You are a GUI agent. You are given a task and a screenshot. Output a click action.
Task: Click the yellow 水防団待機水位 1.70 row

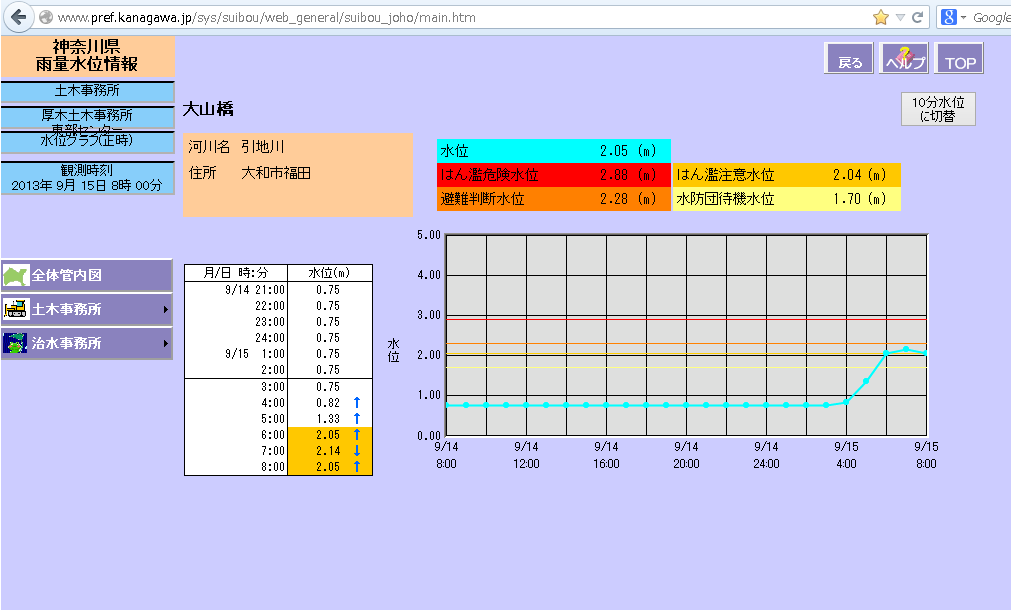(x=786, y=199)
